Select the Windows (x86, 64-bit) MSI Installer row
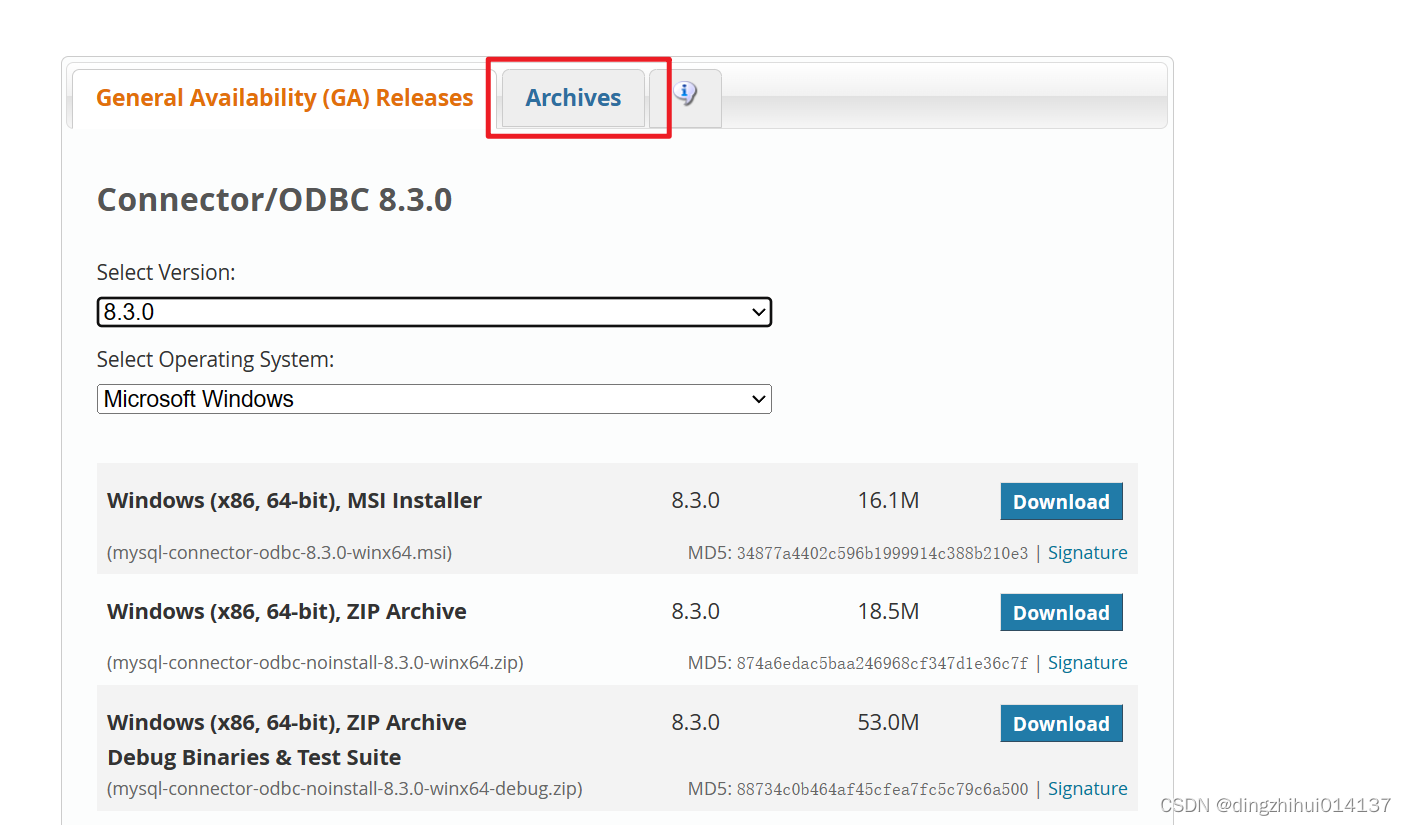 (294, 500)
